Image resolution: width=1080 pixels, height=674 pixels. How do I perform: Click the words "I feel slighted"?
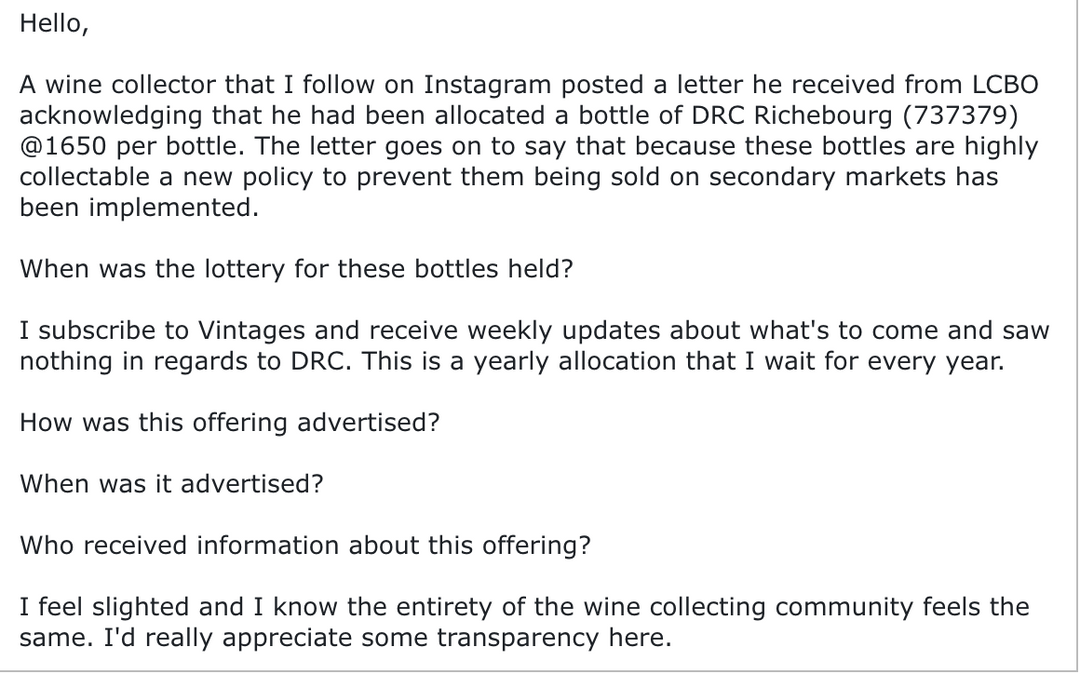105,607
